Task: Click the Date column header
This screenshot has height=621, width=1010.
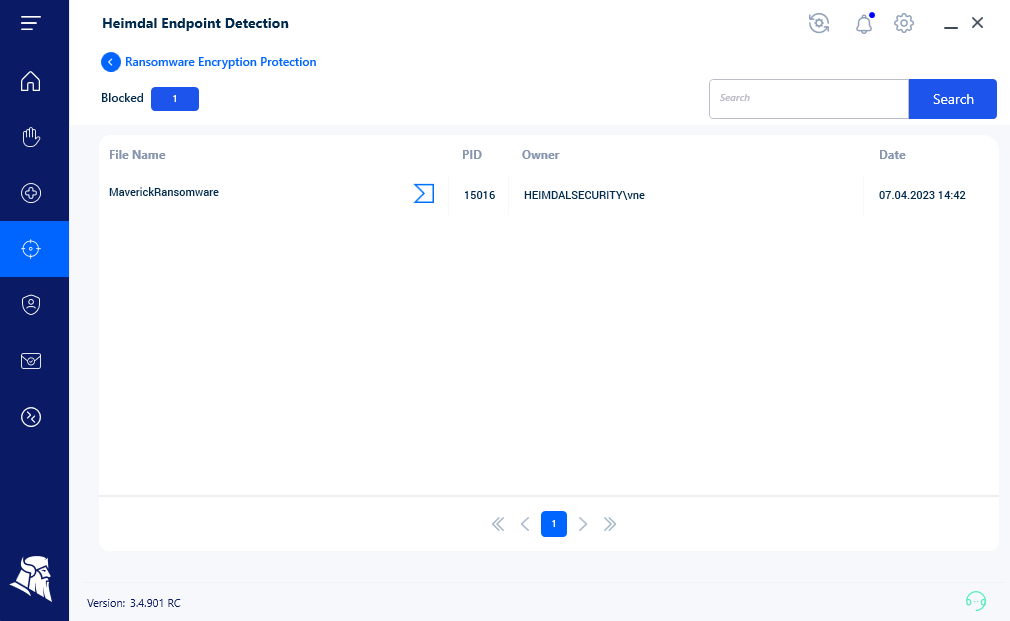Action: tap(892, 155)
